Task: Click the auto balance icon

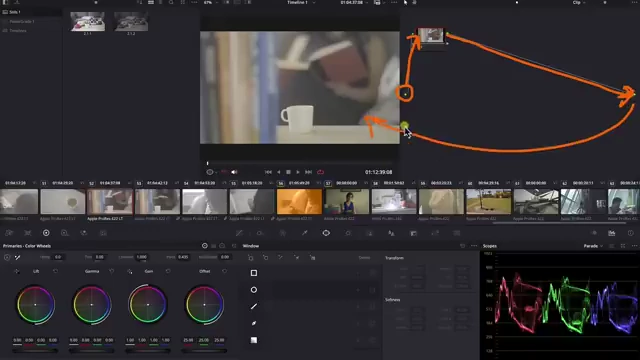Action: (x=7, y=257)
